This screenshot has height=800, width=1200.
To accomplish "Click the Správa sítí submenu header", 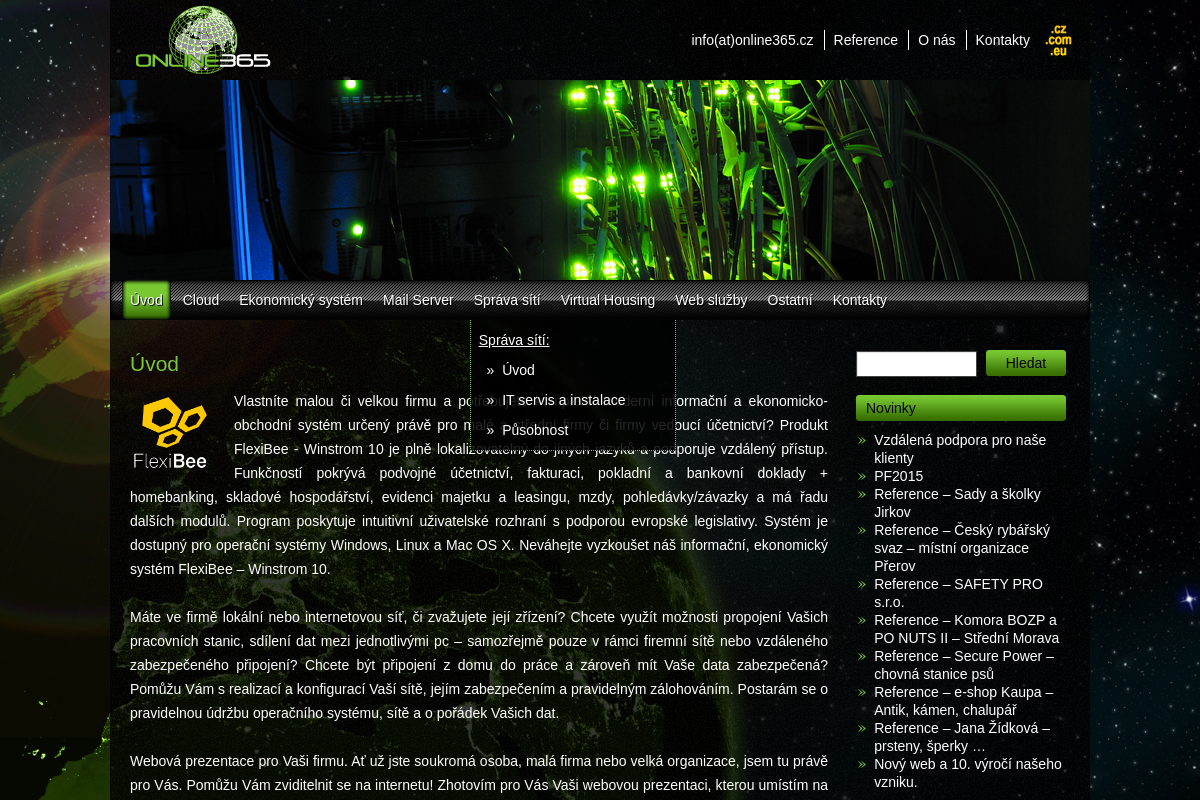I will pos(514,340).
